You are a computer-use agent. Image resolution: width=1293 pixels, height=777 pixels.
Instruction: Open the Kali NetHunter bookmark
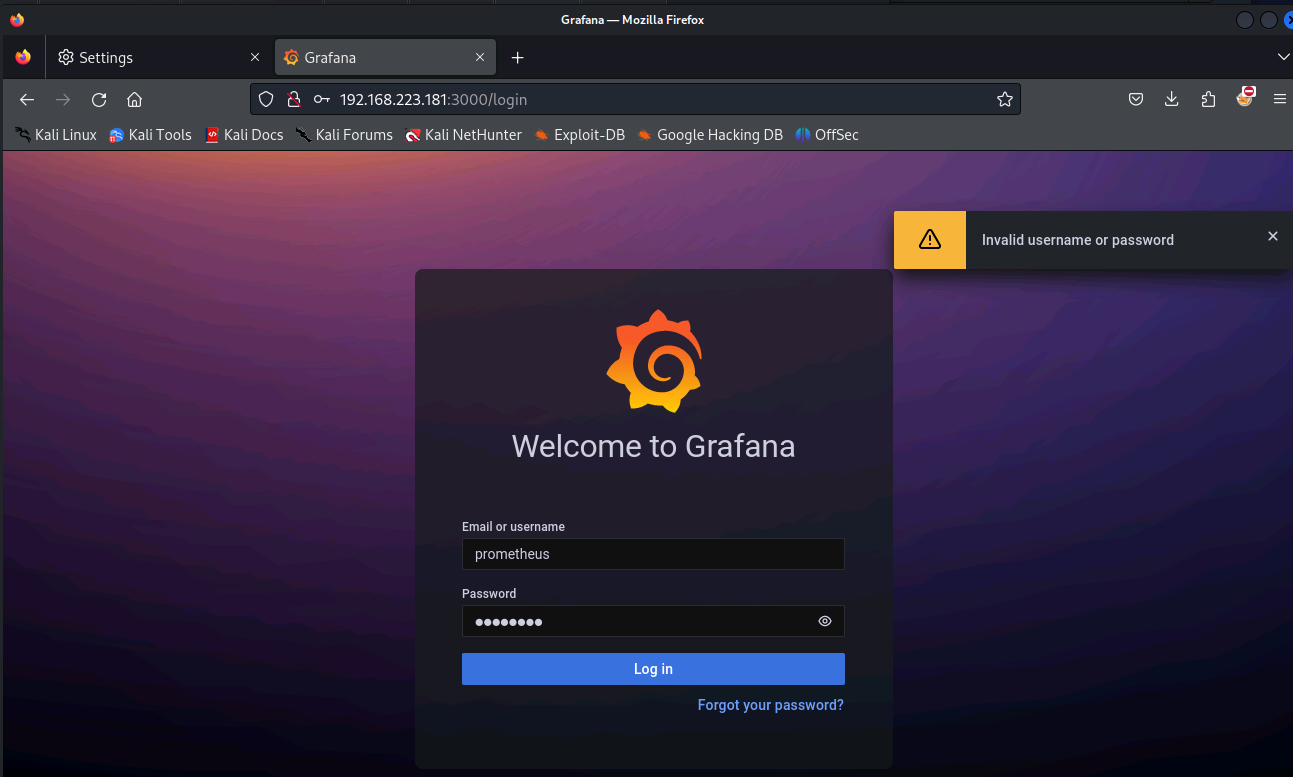click(x=463, y=135)
